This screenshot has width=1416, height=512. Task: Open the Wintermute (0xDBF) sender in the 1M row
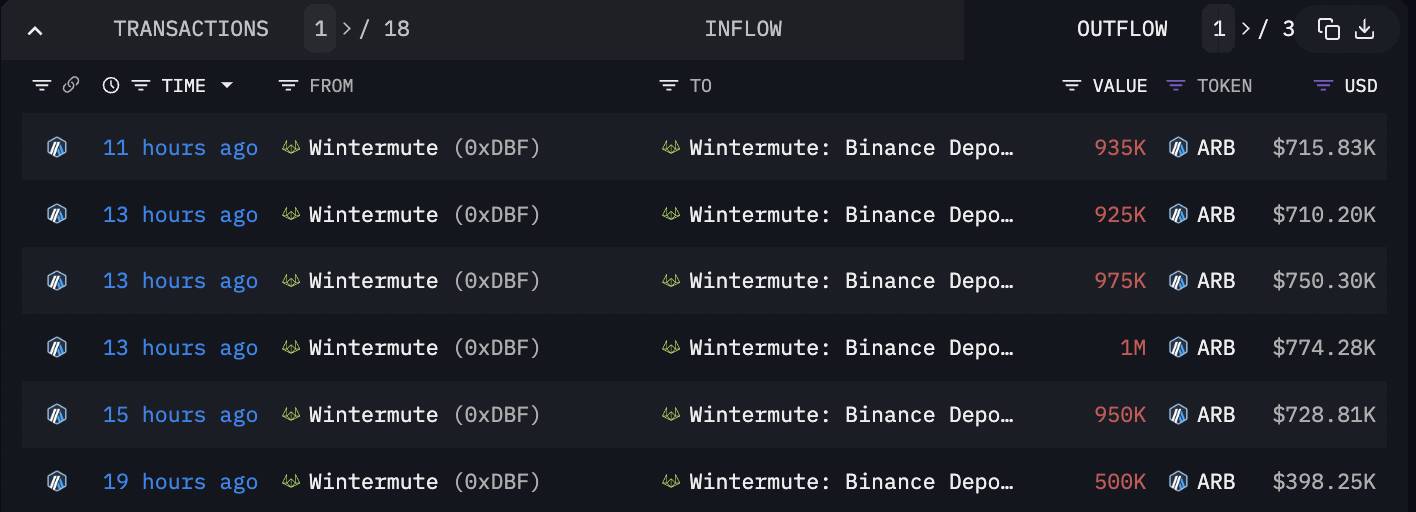point(424,348)
